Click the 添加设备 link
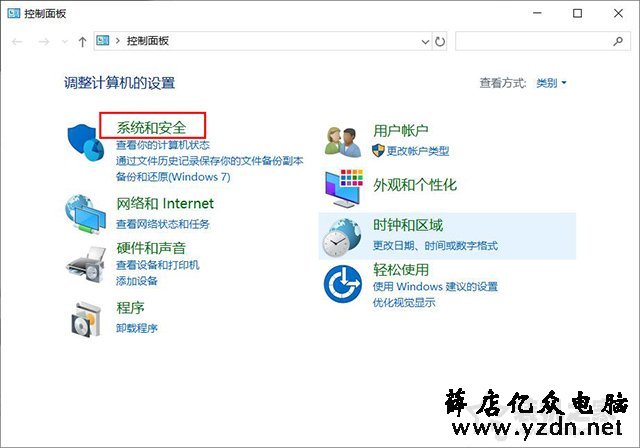 coord(137,281)
